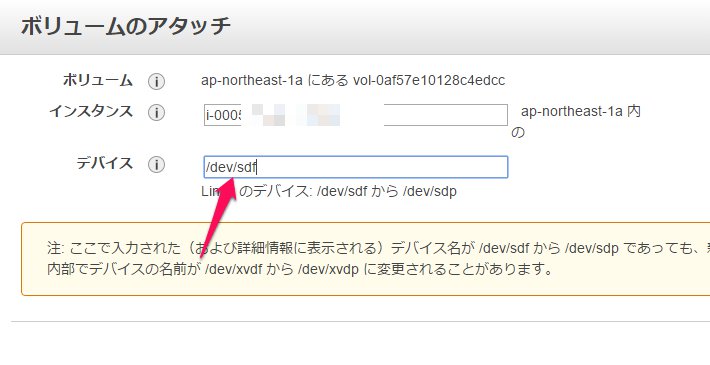This screenshot has width=710, height=365.
Task: Click the hint text /dev/sdf から /dev/sdp
Action: (387, 192)
